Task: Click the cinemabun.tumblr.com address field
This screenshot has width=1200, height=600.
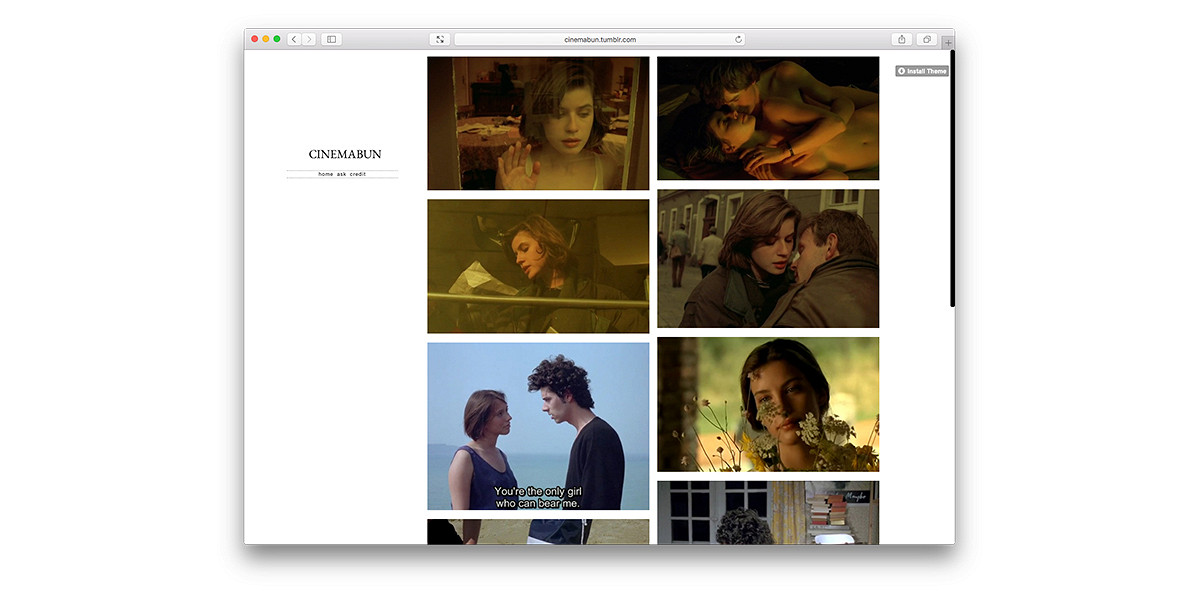Action: [600, 39]
